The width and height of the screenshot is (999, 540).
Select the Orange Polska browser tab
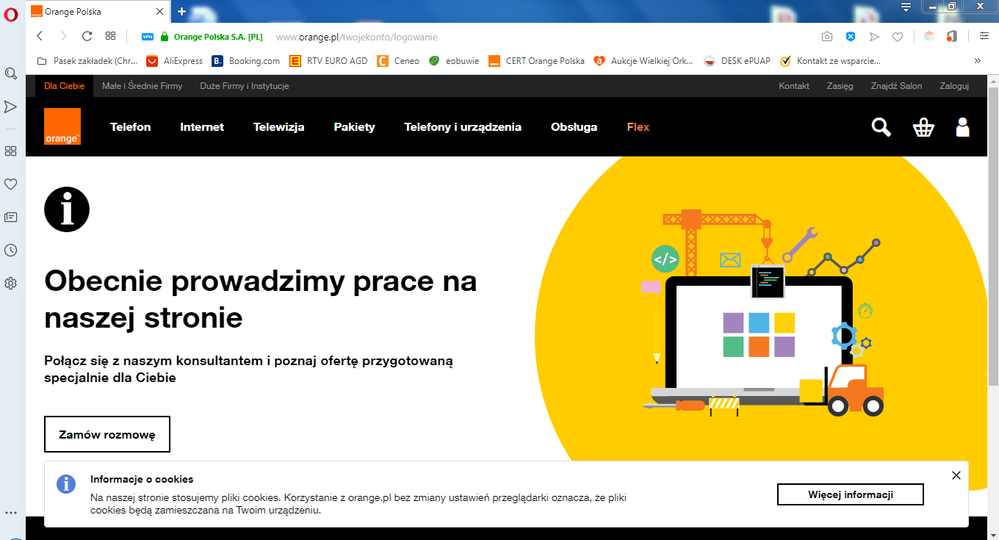pyautogui.click(x=97, y=11)
